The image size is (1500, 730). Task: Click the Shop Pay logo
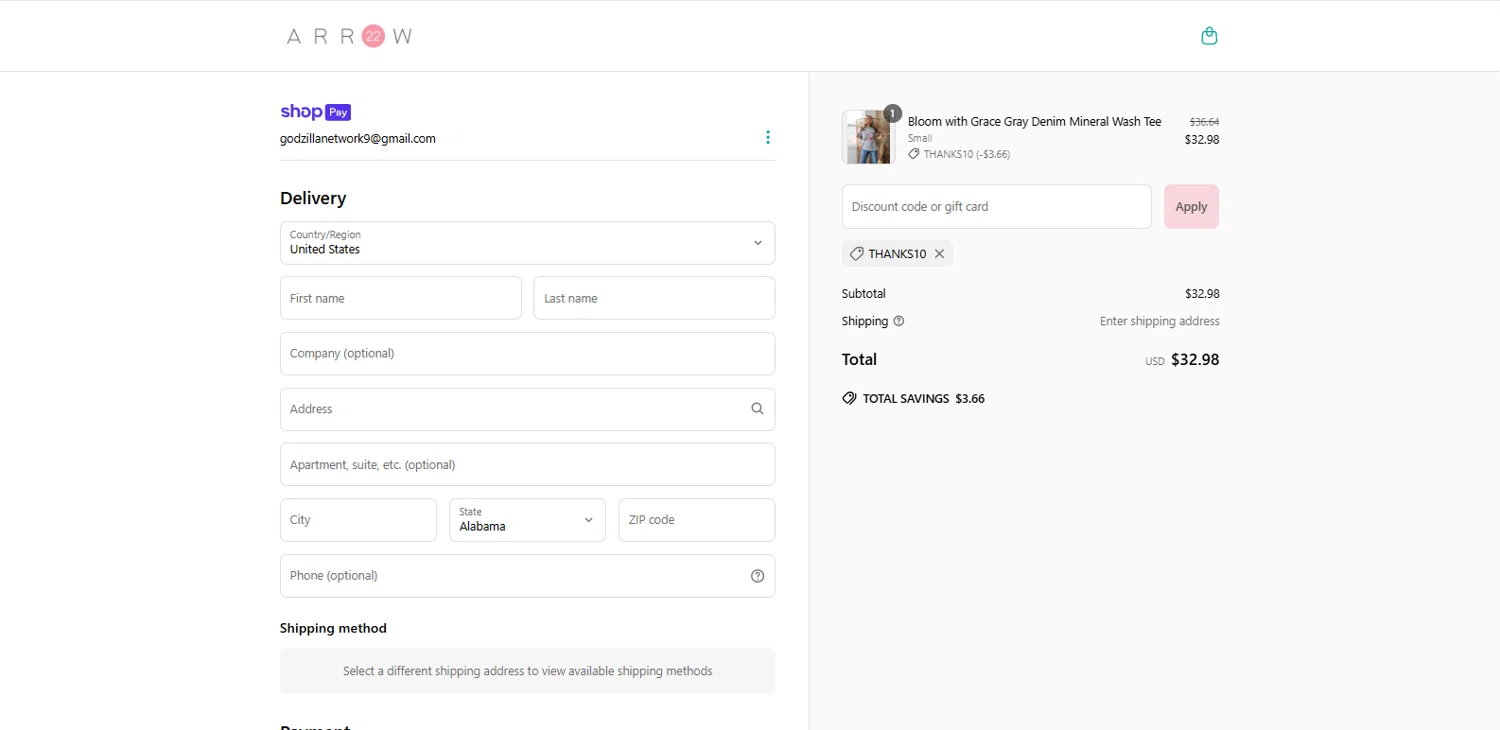pyautogui.click(x=315, y=112)
